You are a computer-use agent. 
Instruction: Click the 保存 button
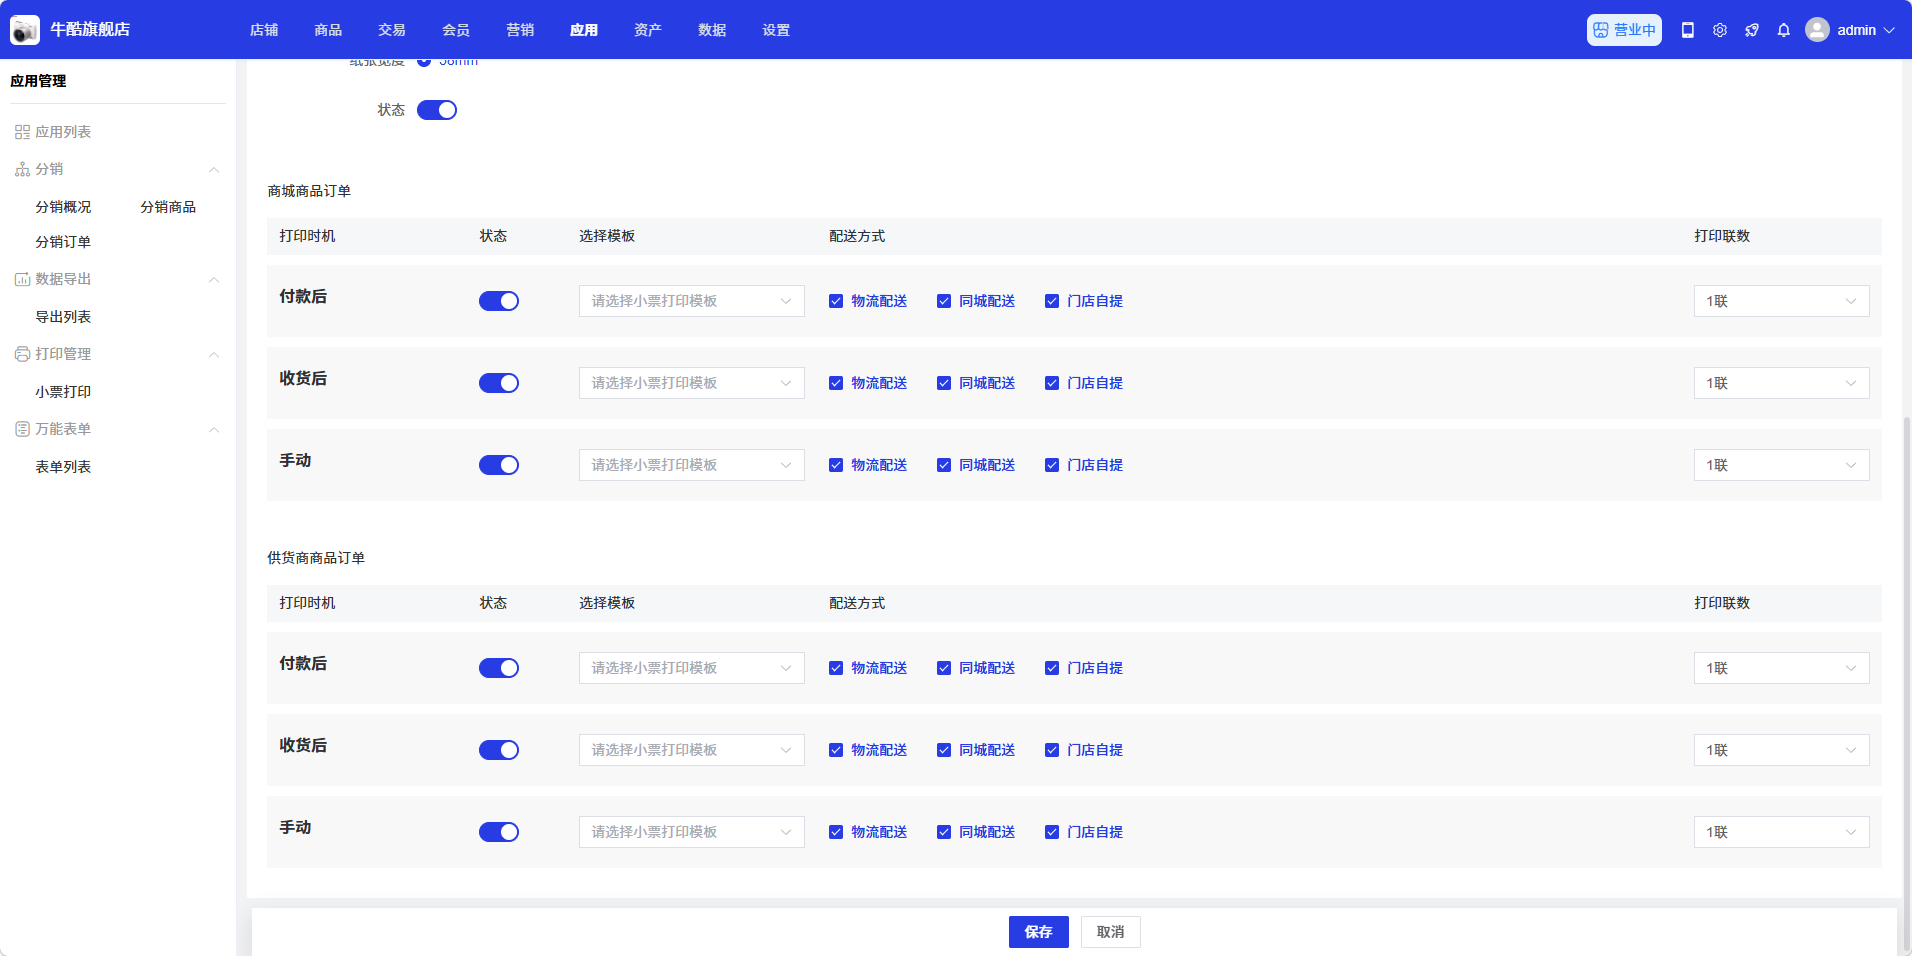(1038, 932)
